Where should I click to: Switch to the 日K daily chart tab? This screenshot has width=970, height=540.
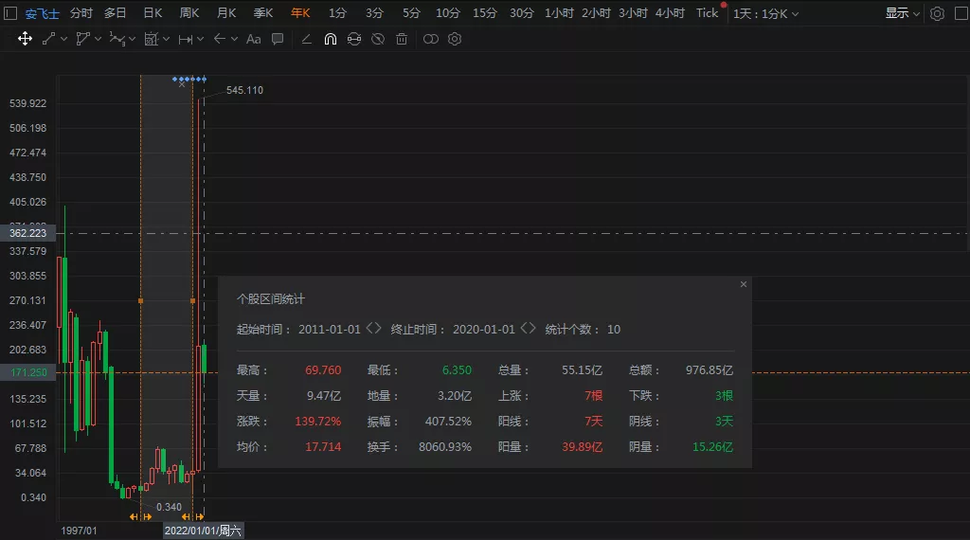[x=153, y=13]
